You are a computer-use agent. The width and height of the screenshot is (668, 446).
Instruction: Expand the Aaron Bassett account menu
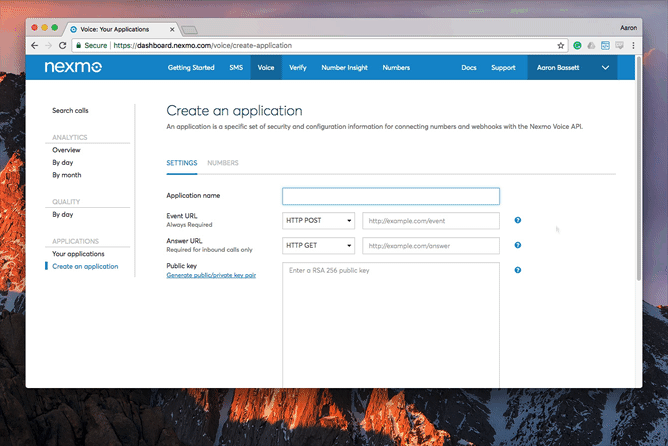[572, 67]
